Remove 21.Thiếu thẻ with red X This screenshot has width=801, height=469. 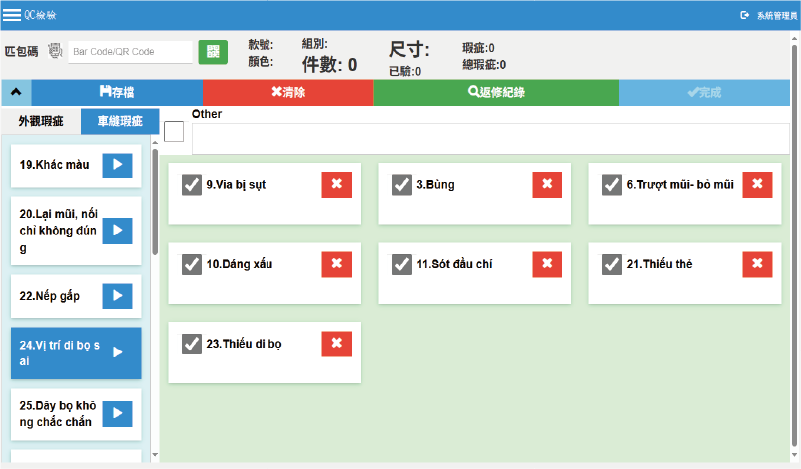[x=757, y=264]
